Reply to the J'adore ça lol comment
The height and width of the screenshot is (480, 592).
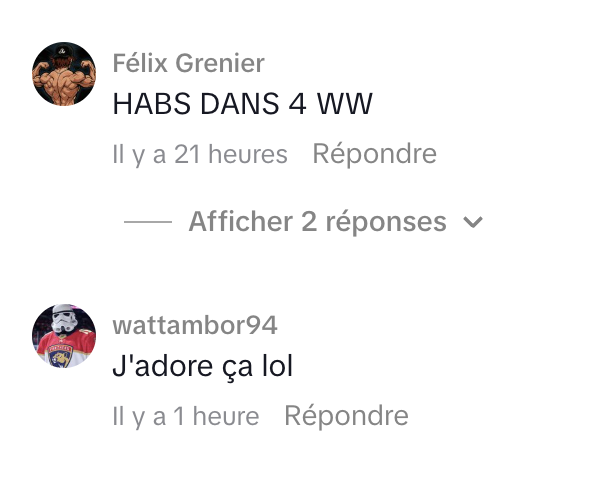[346, 416]
